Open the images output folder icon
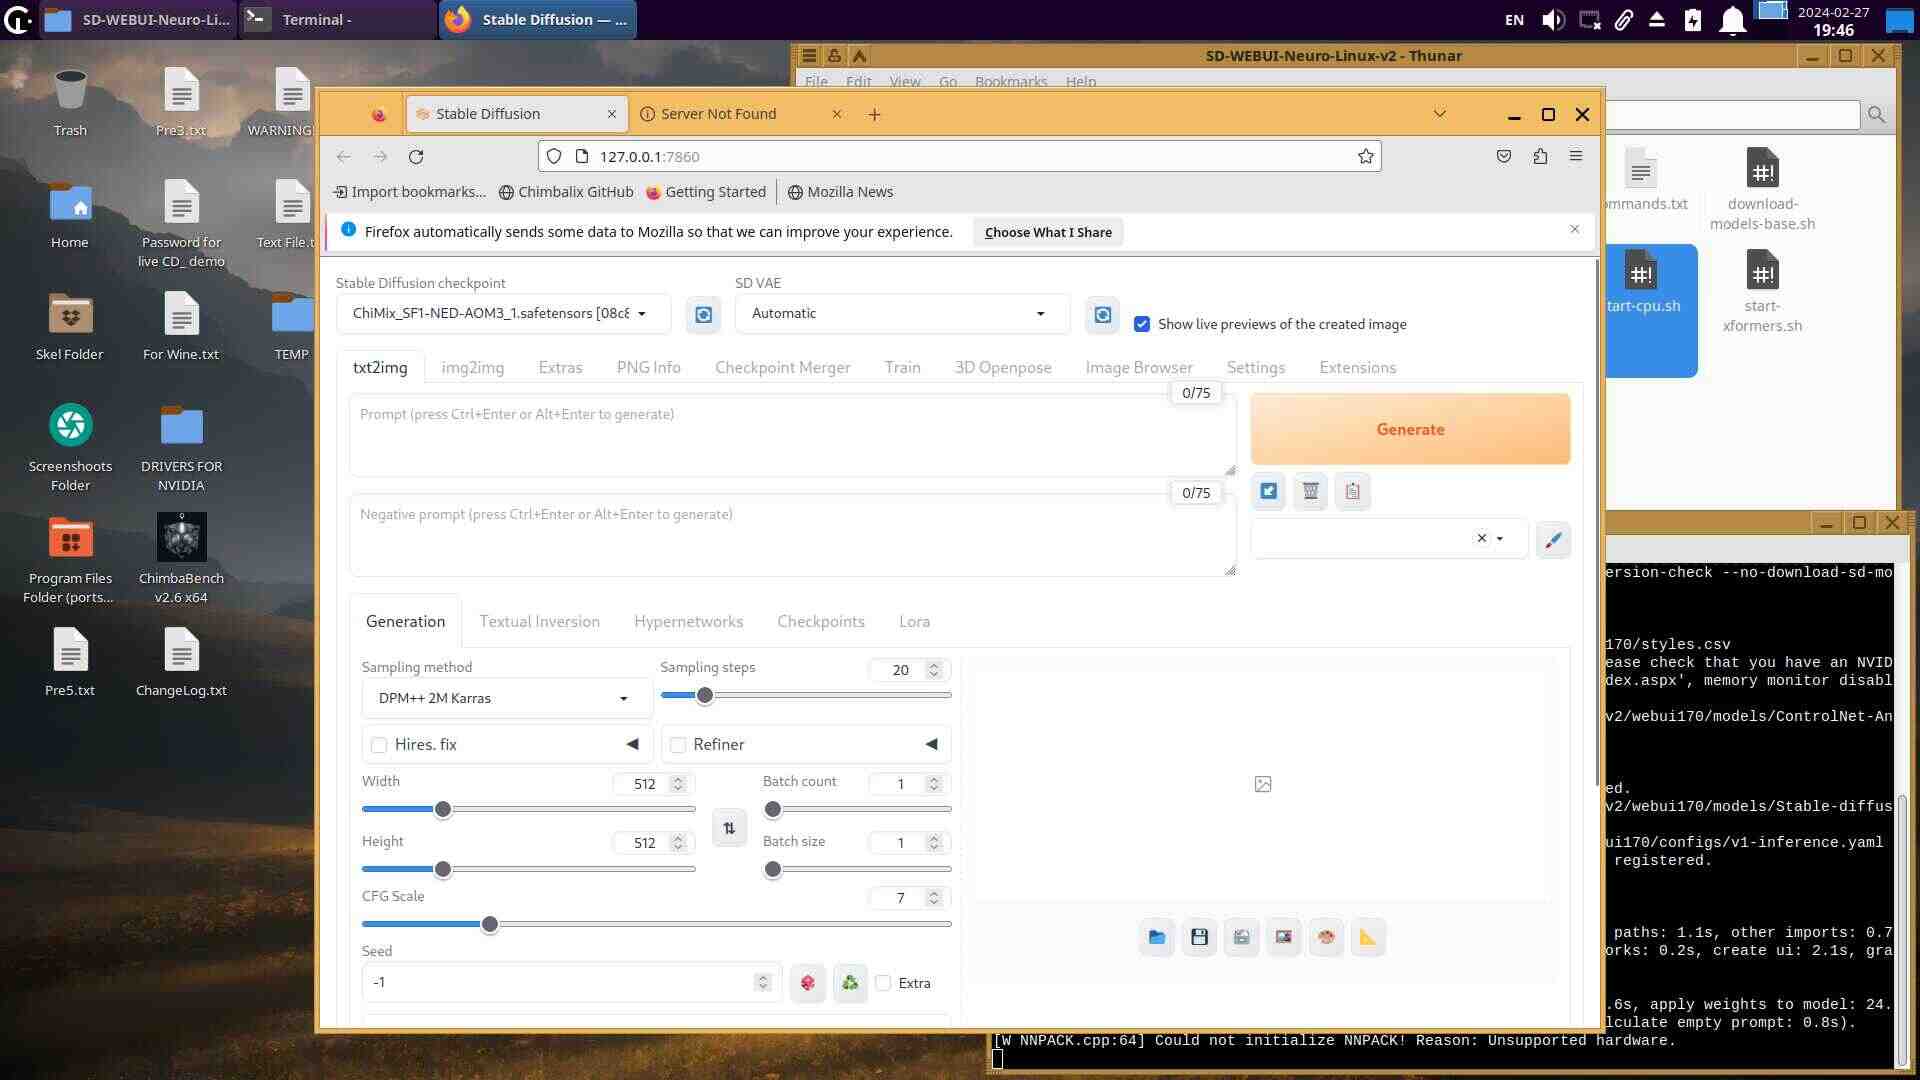The height and width of the screenshot is (1080, 1920). tap(1157, 937)
